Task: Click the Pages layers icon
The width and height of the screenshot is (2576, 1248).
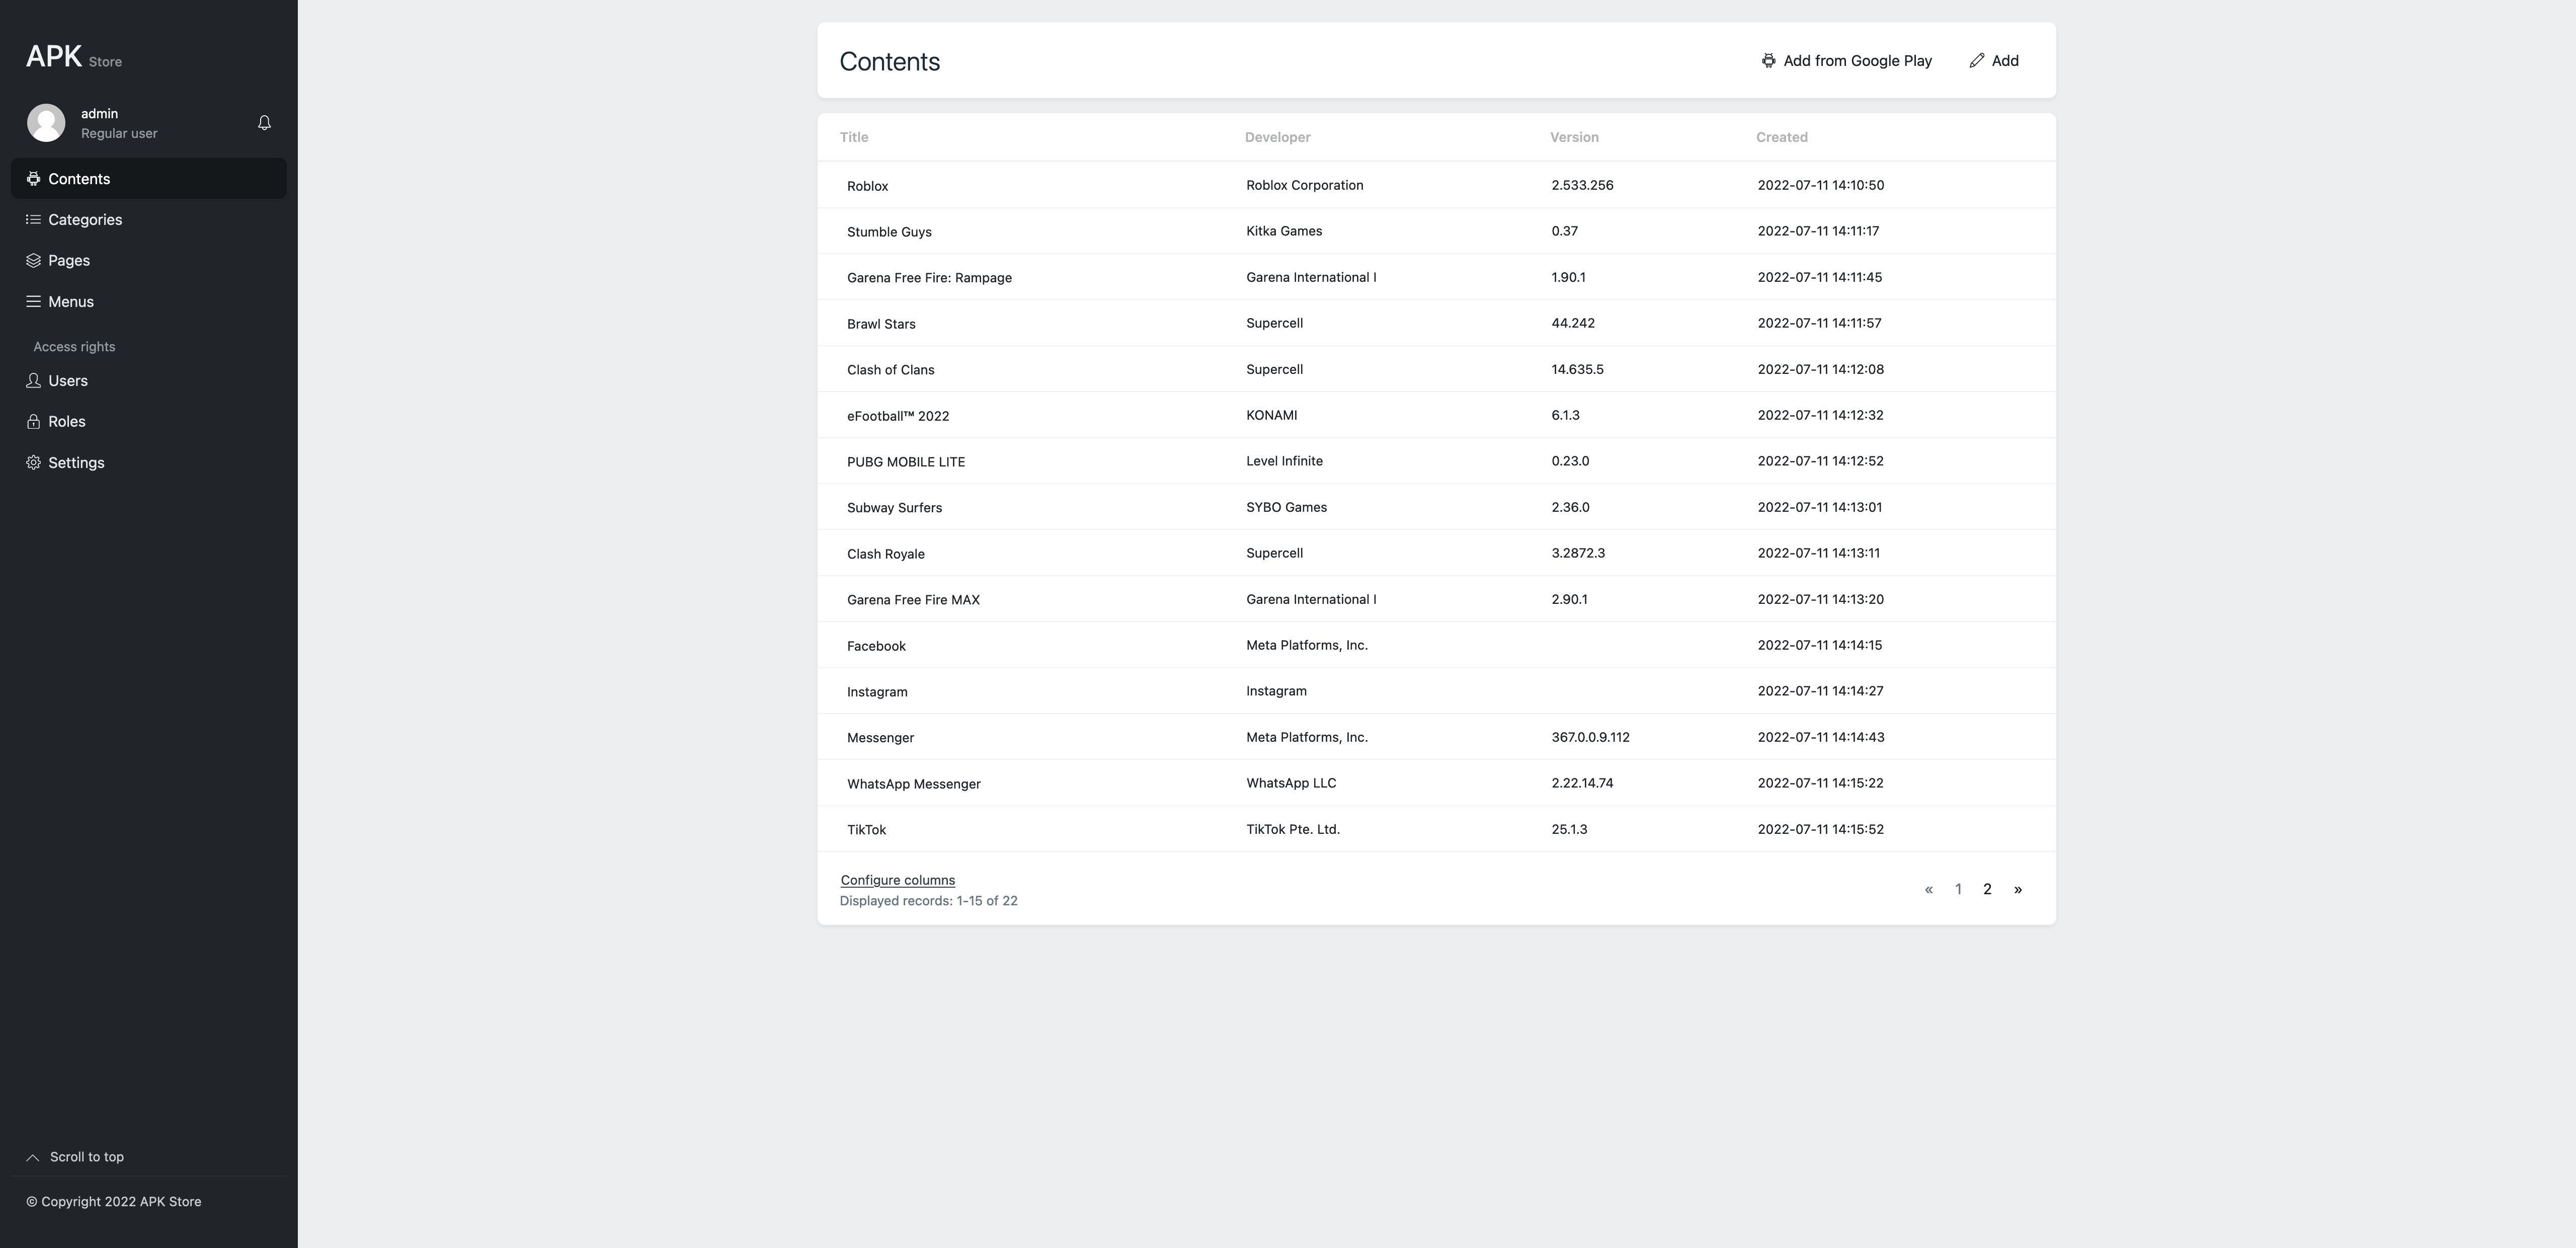Action: [x=33, y=261]
